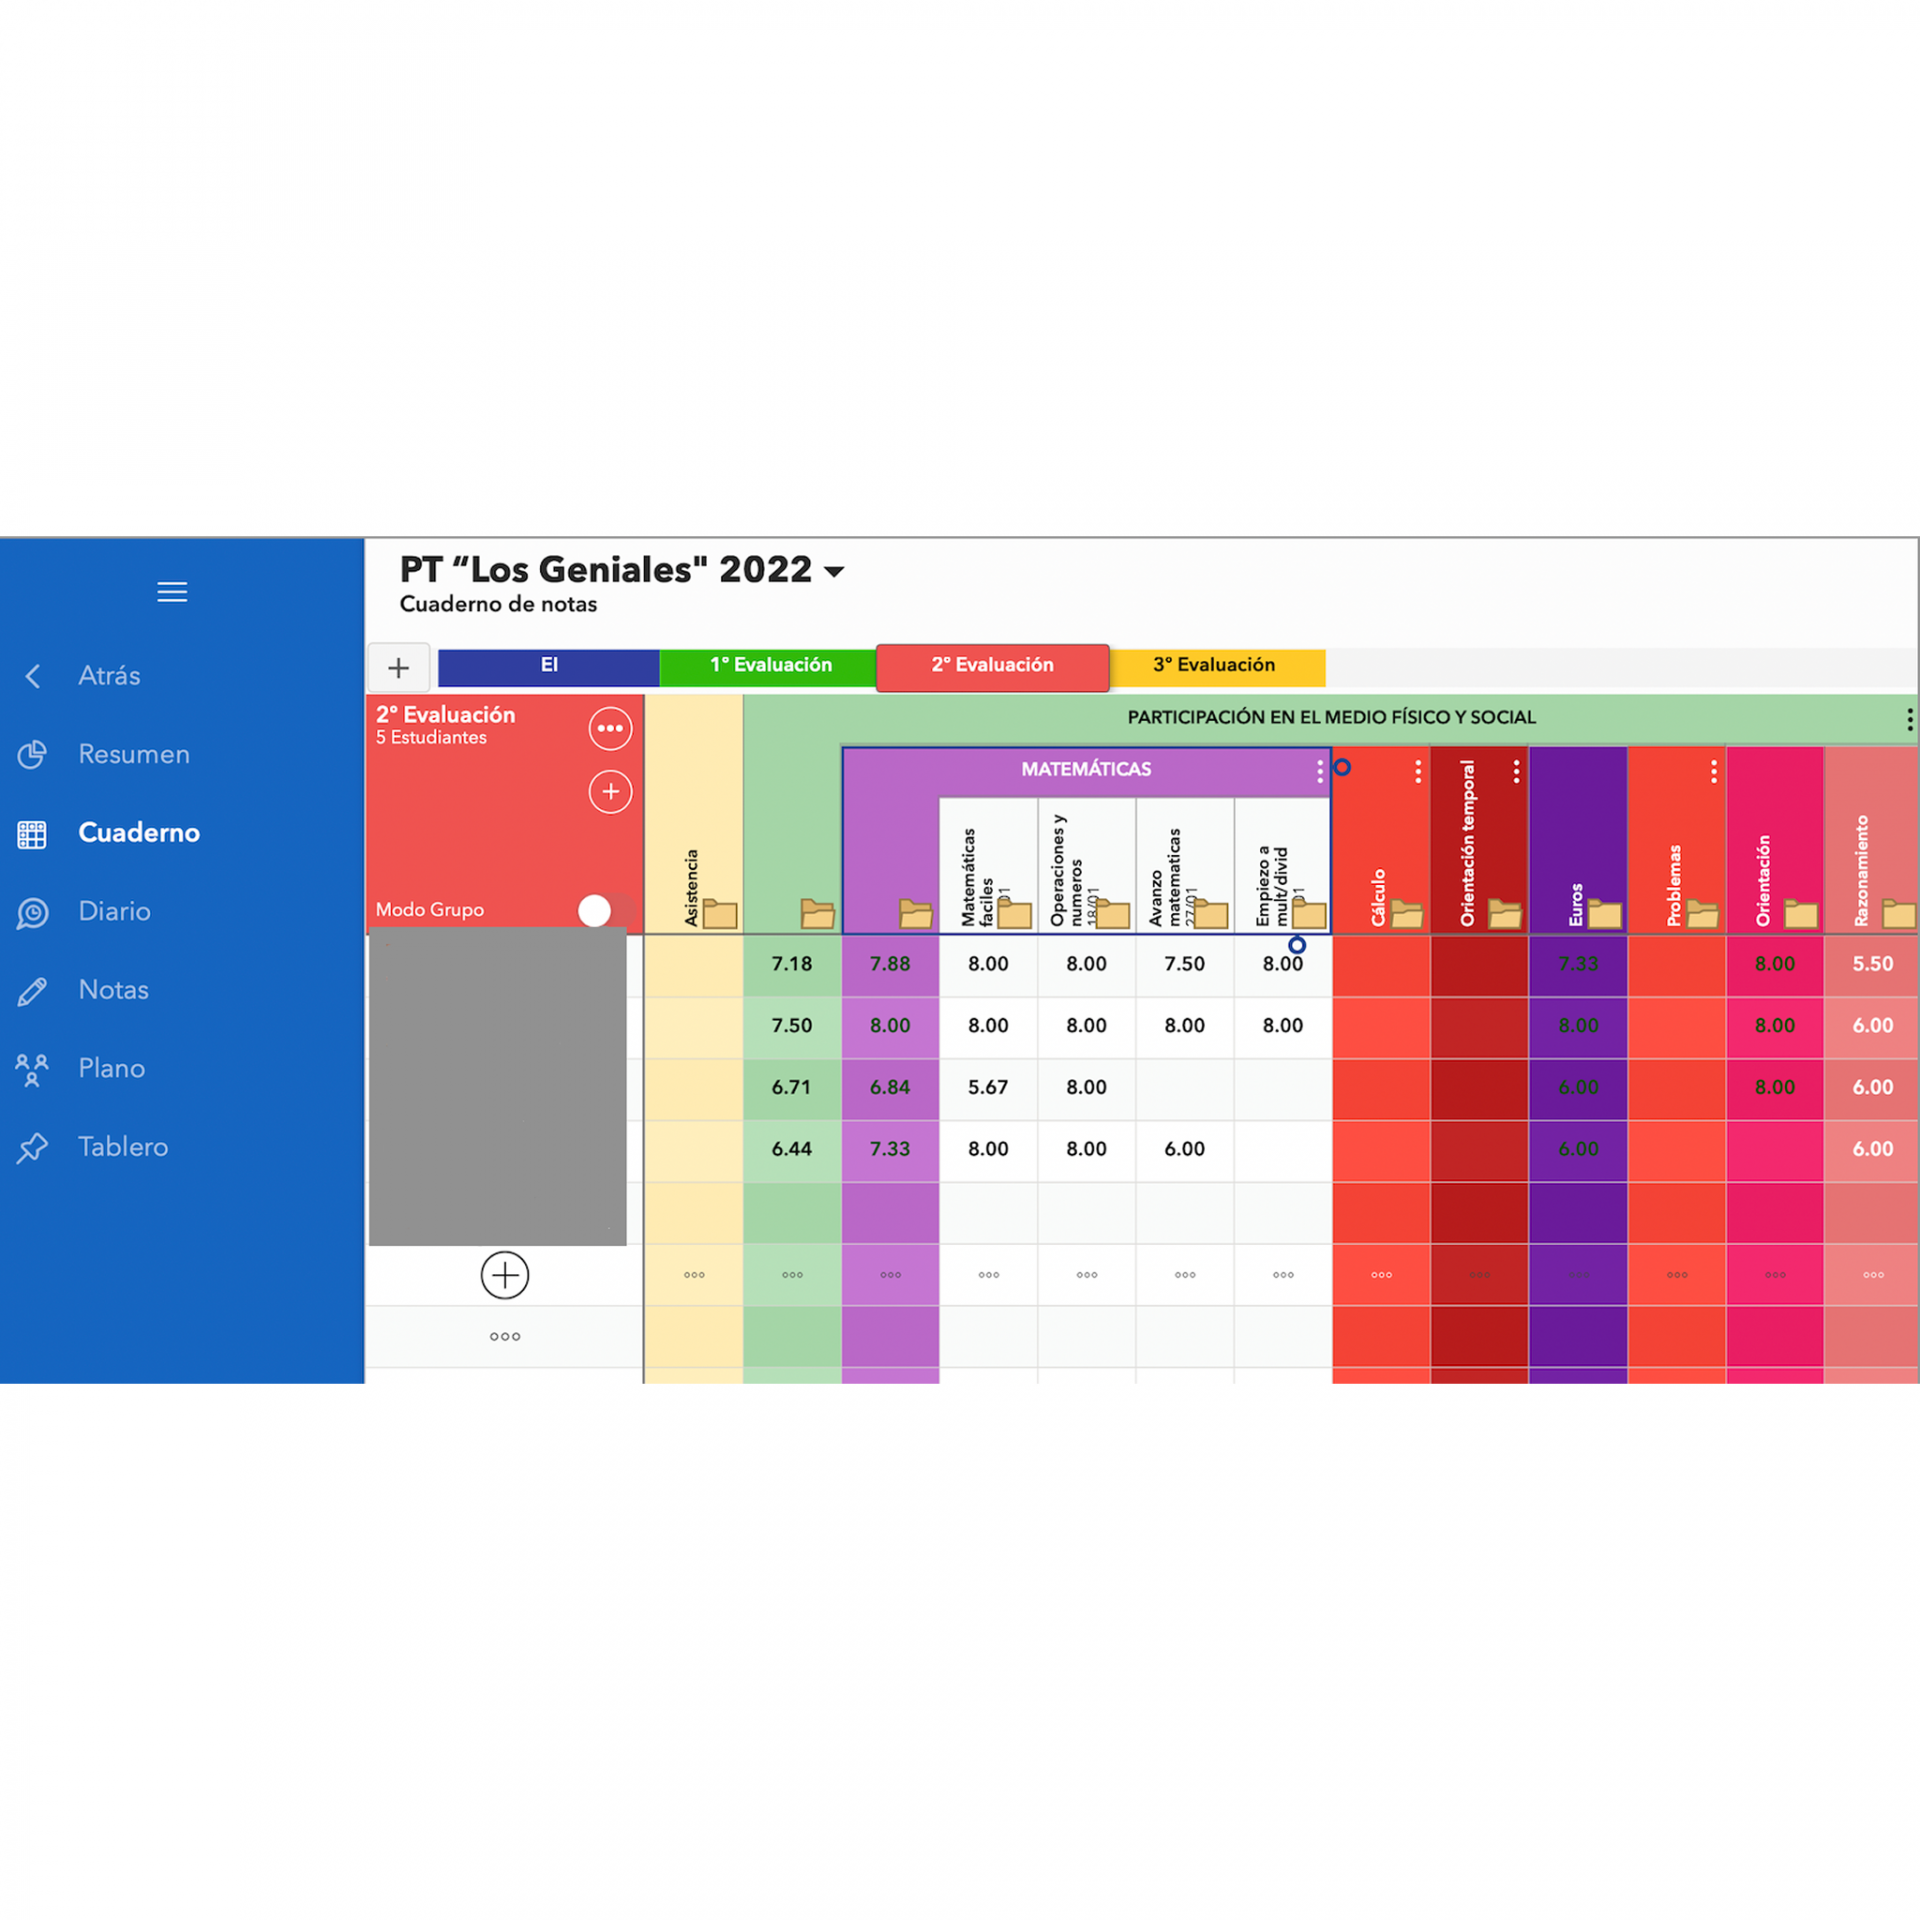Click the Diario chat icon
Screen dimensions: 1920x1920
(32, 912)
